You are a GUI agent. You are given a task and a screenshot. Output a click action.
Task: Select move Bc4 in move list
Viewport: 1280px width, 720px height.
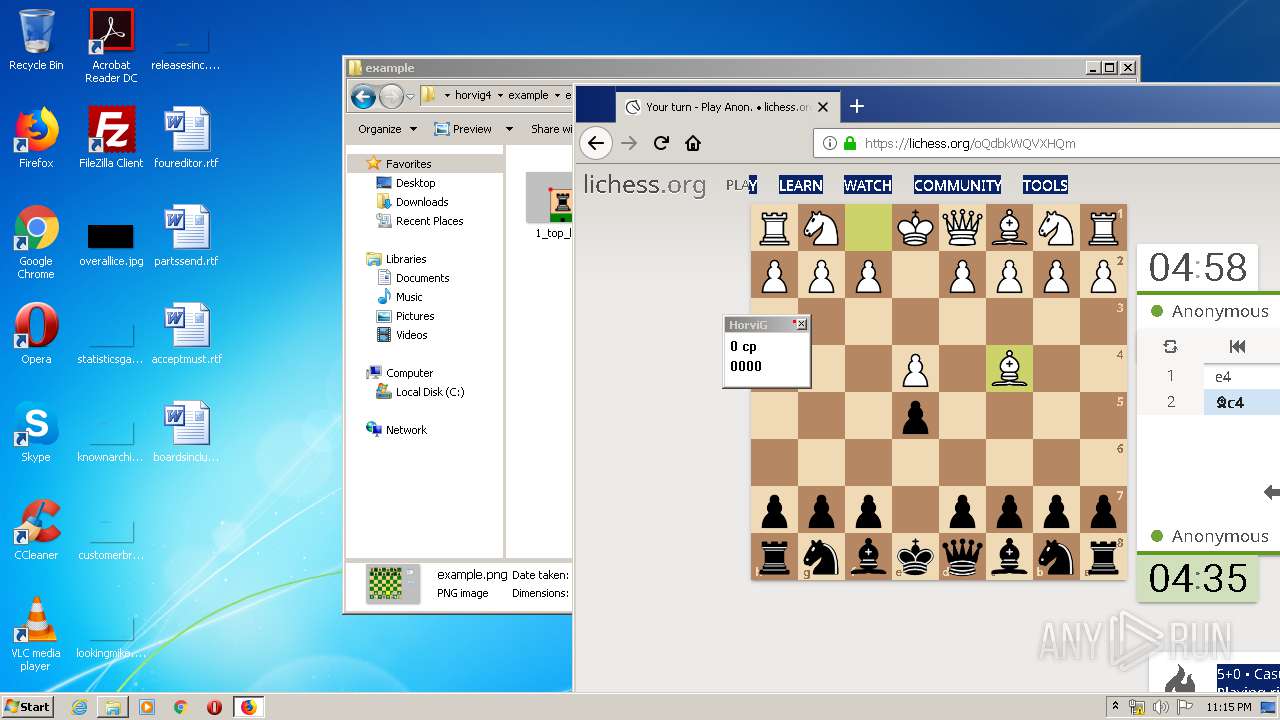tap(1241, 402)
